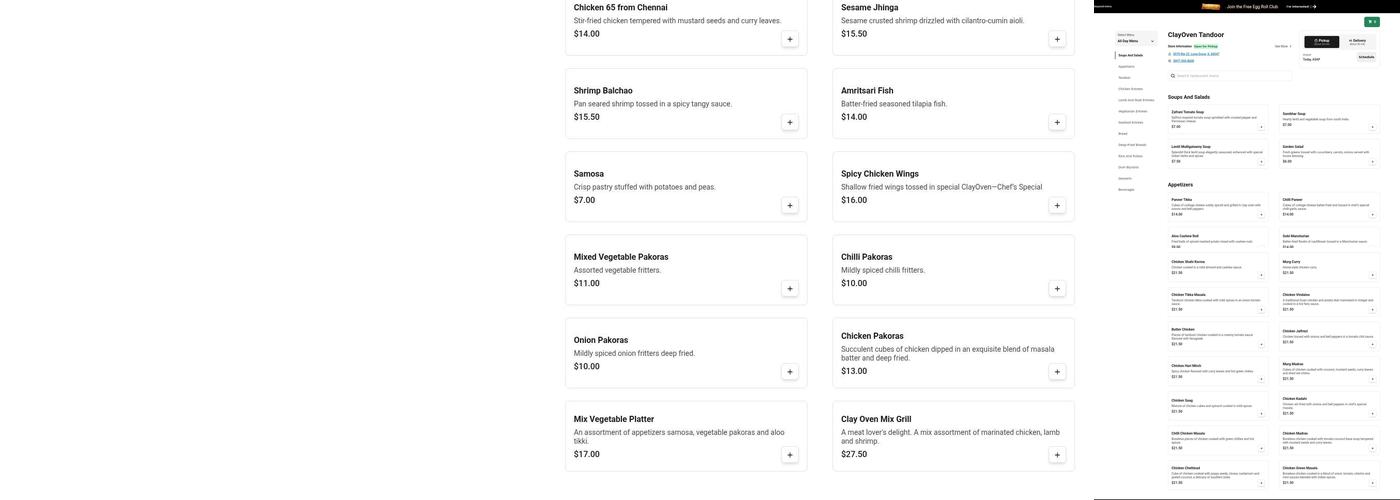Expand the See More store information

click(1281, 46)
